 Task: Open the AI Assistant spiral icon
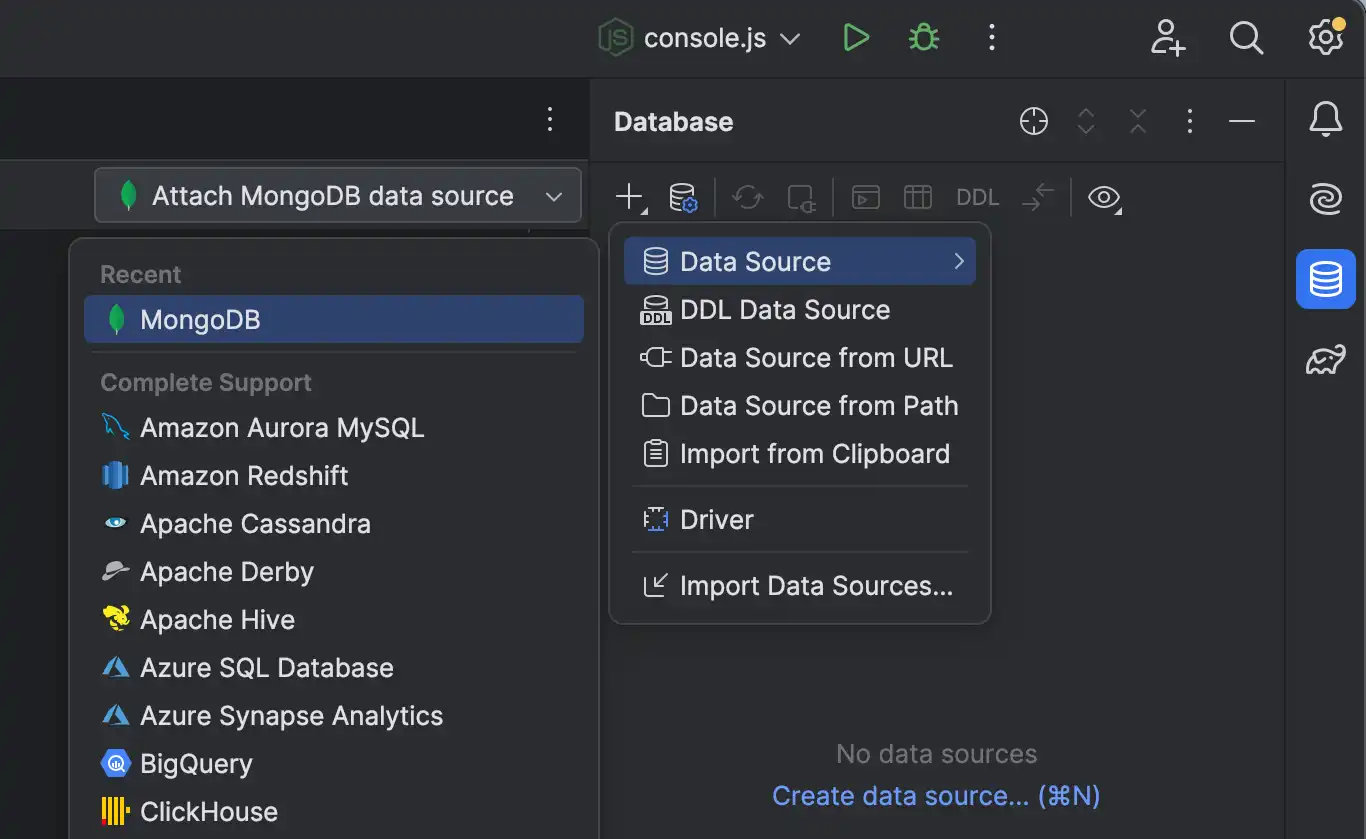[x=1326, y=200]
